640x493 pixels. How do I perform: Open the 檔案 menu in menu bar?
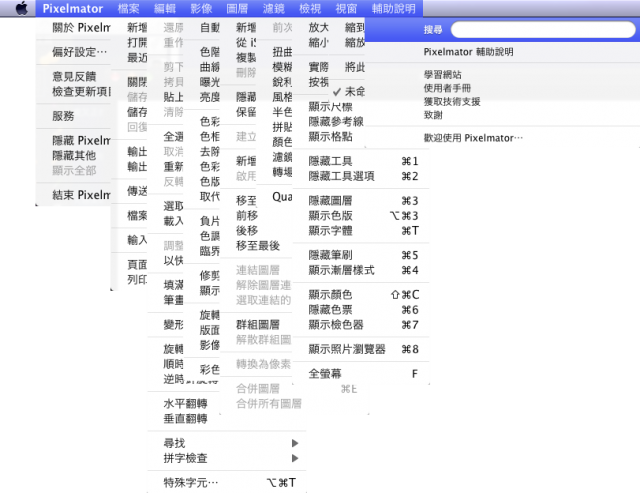click(128, 9)
